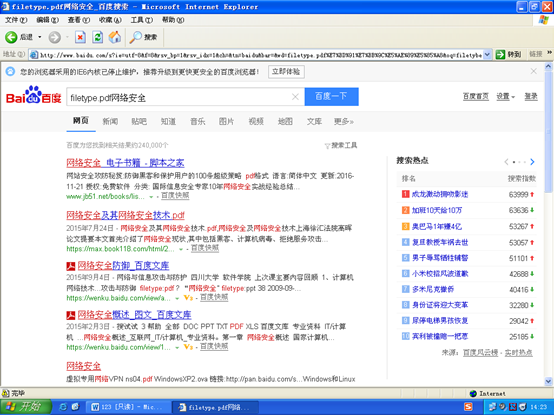Image resolution: width=554 pixels, height=415 pixels.
Task: Click the Baidu paw logo
Action: [x=34, y=94]
